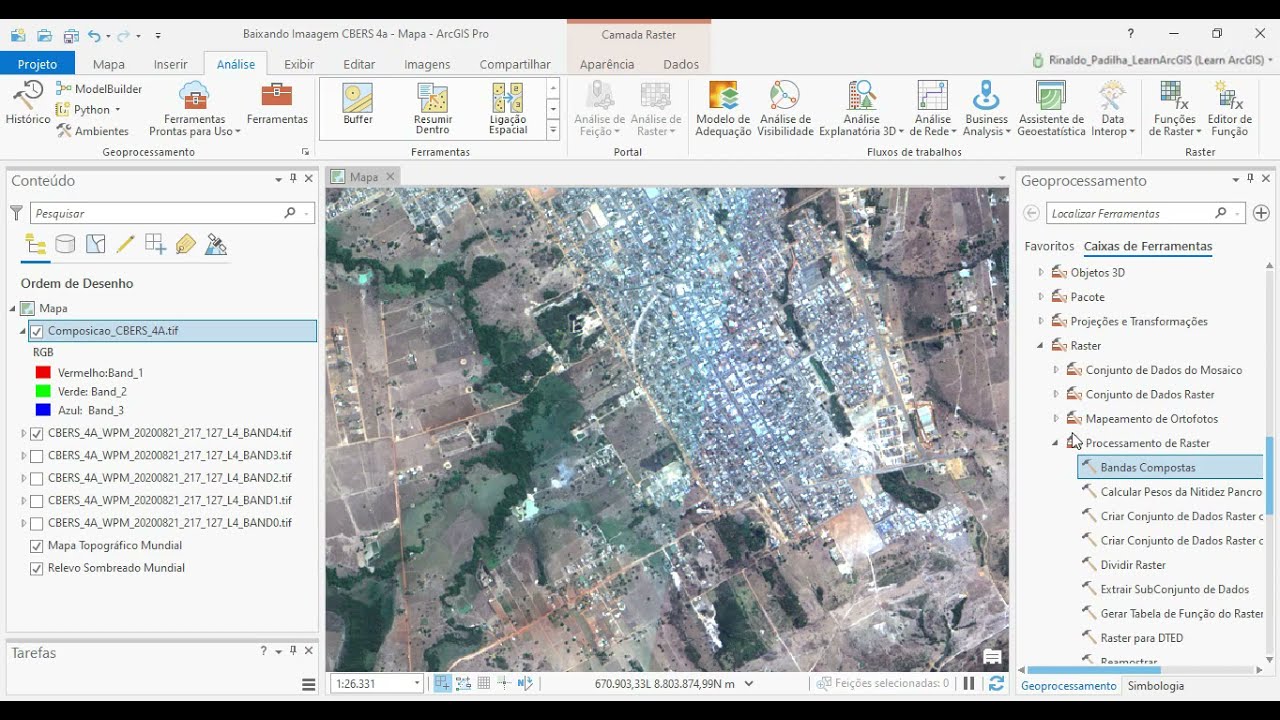Screen dimensions: 1280x720
Task: Select the Ligação Espacial tool
Action: point(508,109)
